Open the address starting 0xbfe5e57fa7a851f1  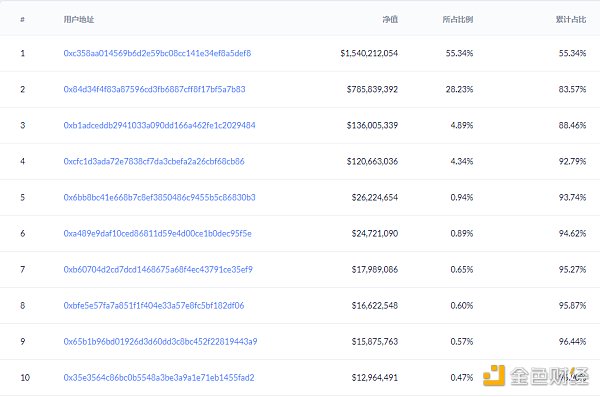pos(154,305)
